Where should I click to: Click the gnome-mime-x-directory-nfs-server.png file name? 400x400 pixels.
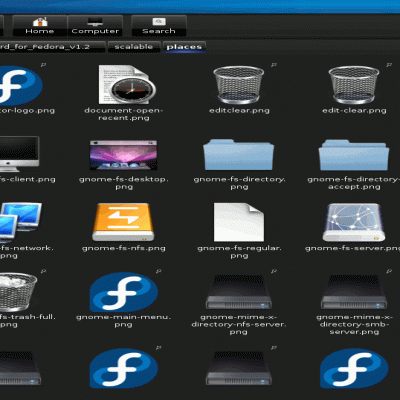[239, 324]
